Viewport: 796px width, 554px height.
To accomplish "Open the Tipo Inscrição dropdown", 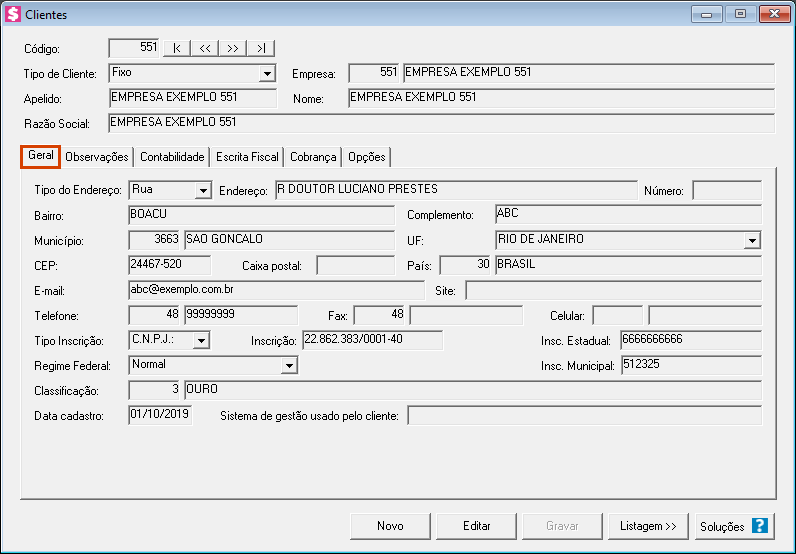I will (201, 341).
